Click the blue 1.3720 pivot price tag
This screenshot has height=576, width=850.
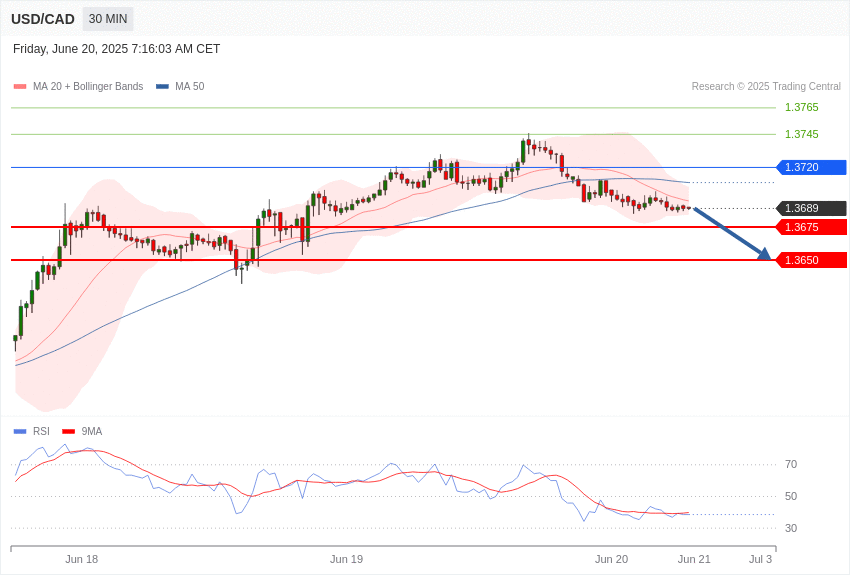coord(811,167)
